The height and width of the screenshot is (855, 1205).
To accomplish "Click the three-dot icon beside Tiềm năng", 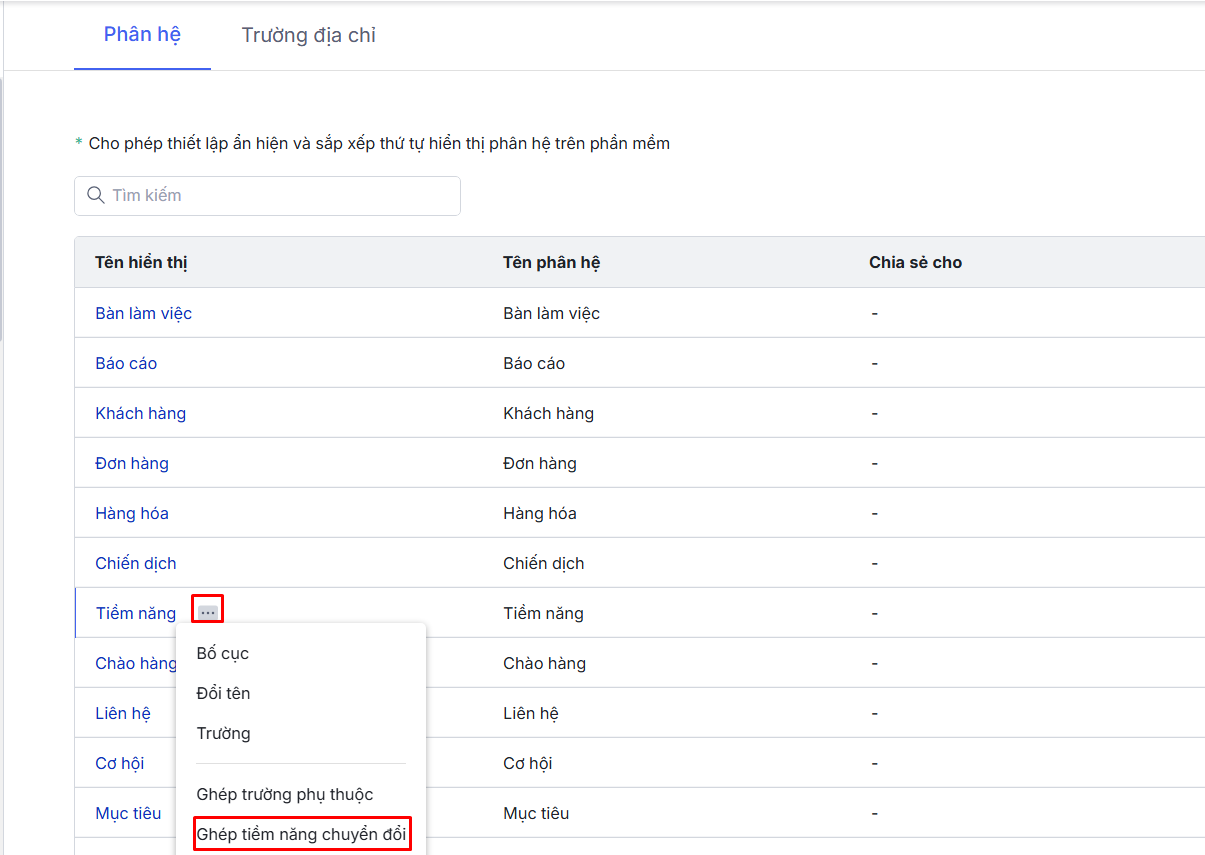I will click(x=207, y=612).
